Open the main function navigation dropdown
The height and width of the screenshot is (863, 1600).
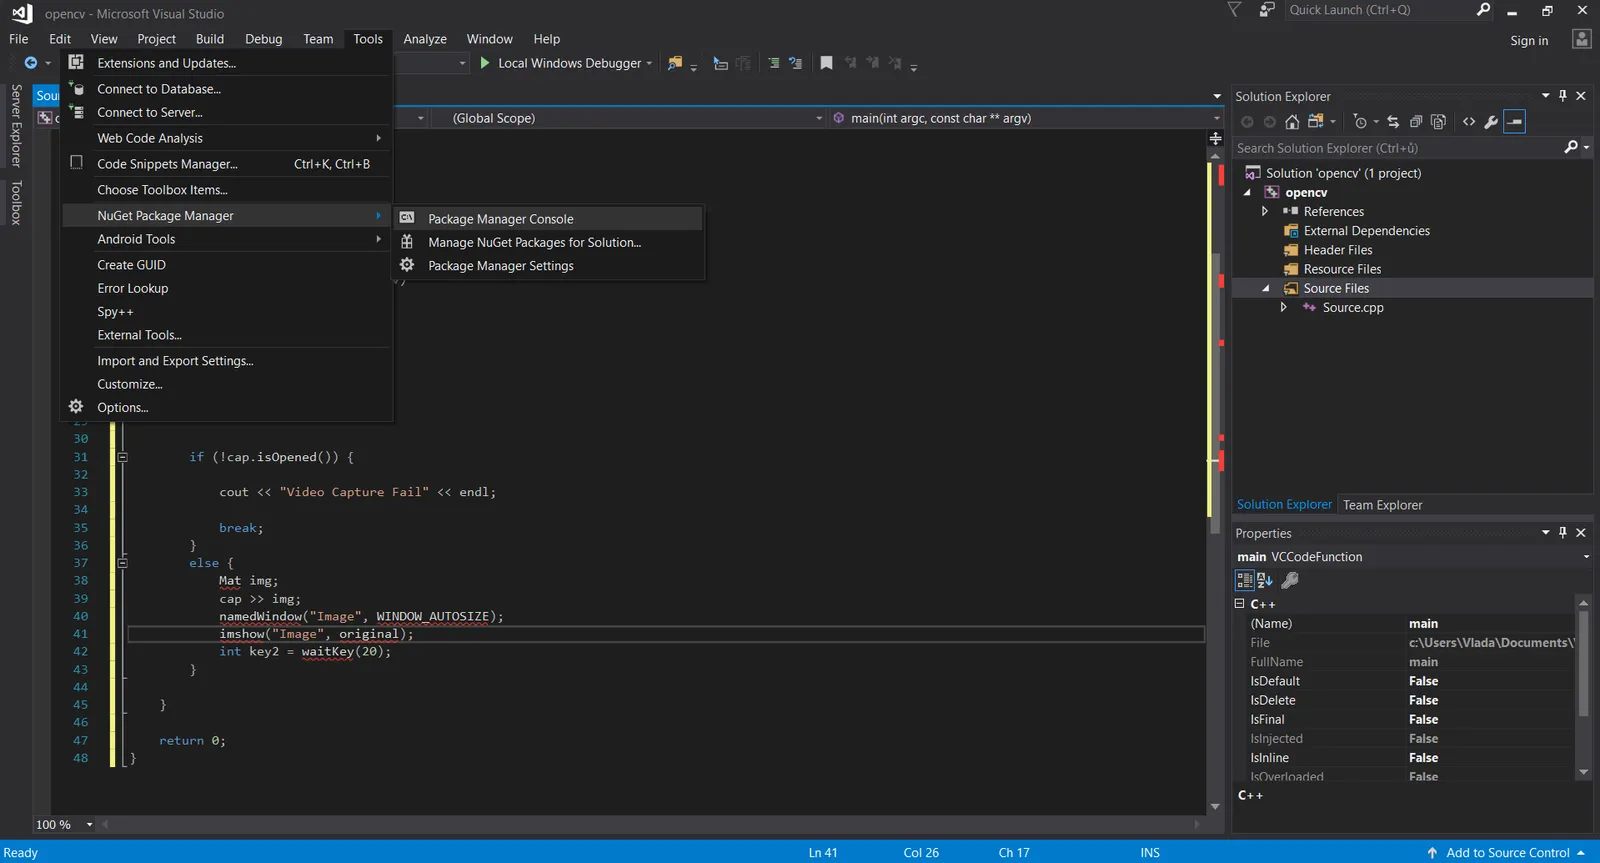click(x=1216, y=118)
